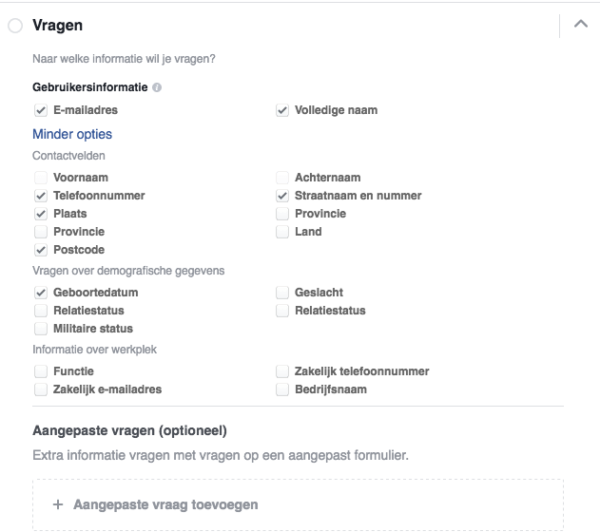Click the plus icon for custom question

[58, 504]
